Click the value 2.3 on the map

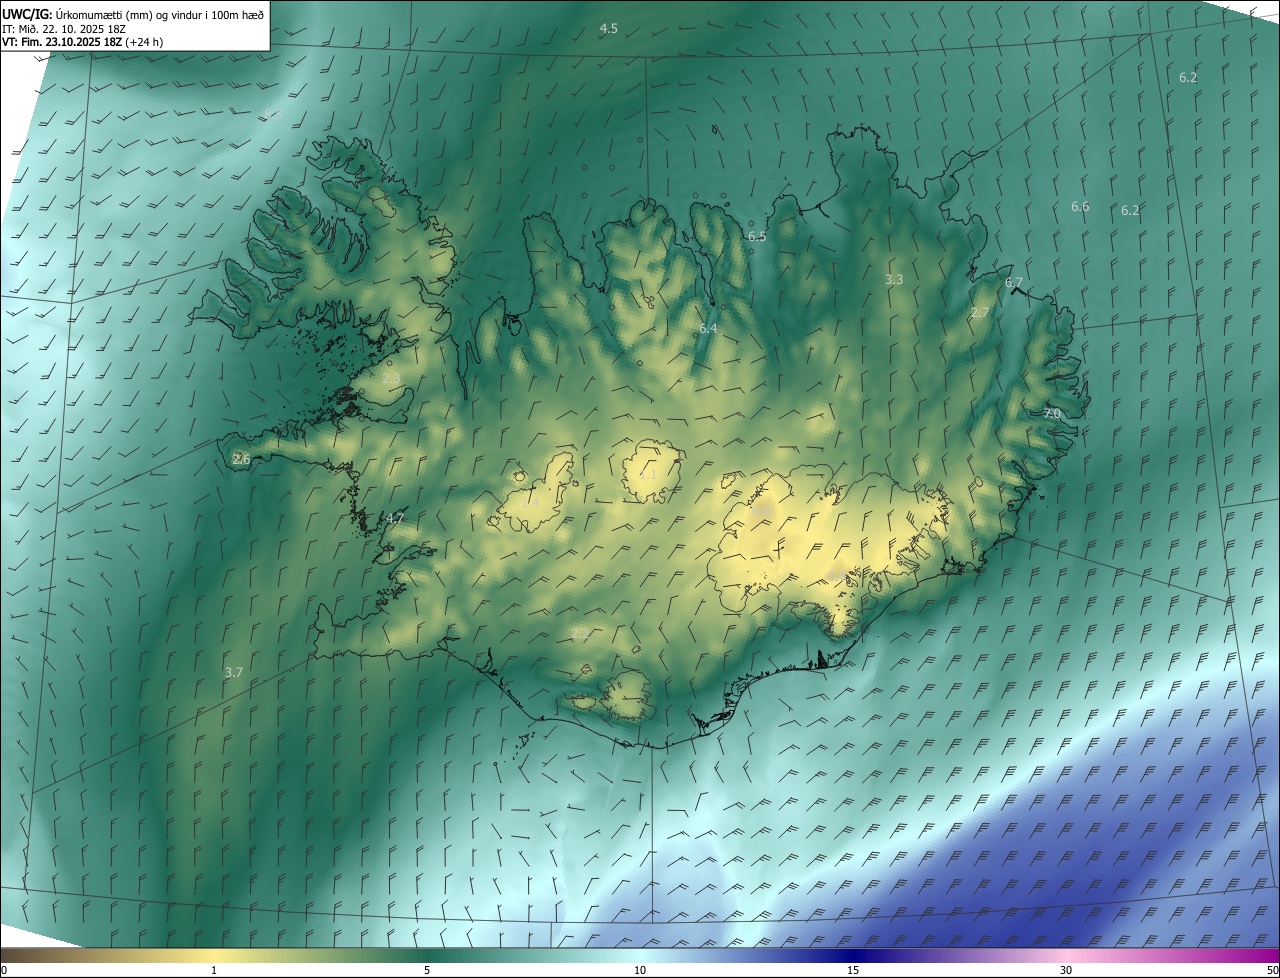[391, 378]
